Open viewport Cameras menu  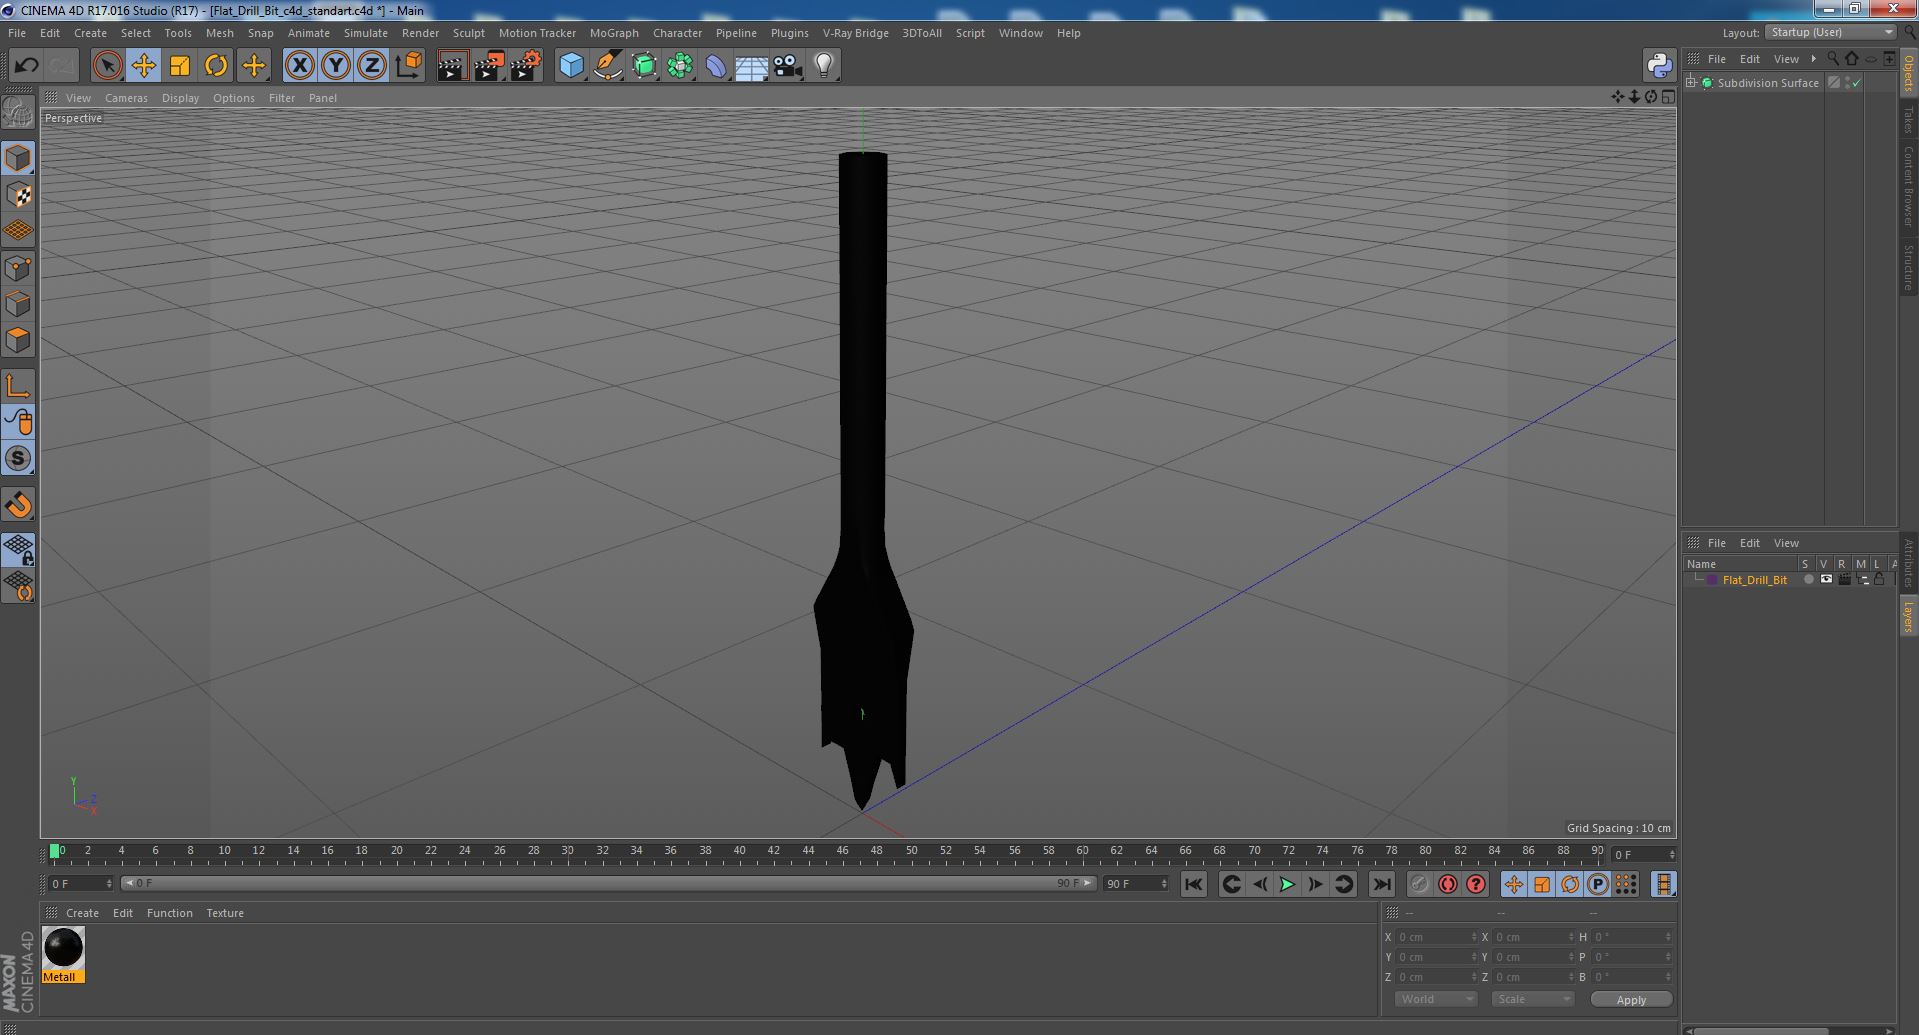(x=126, y=98)
